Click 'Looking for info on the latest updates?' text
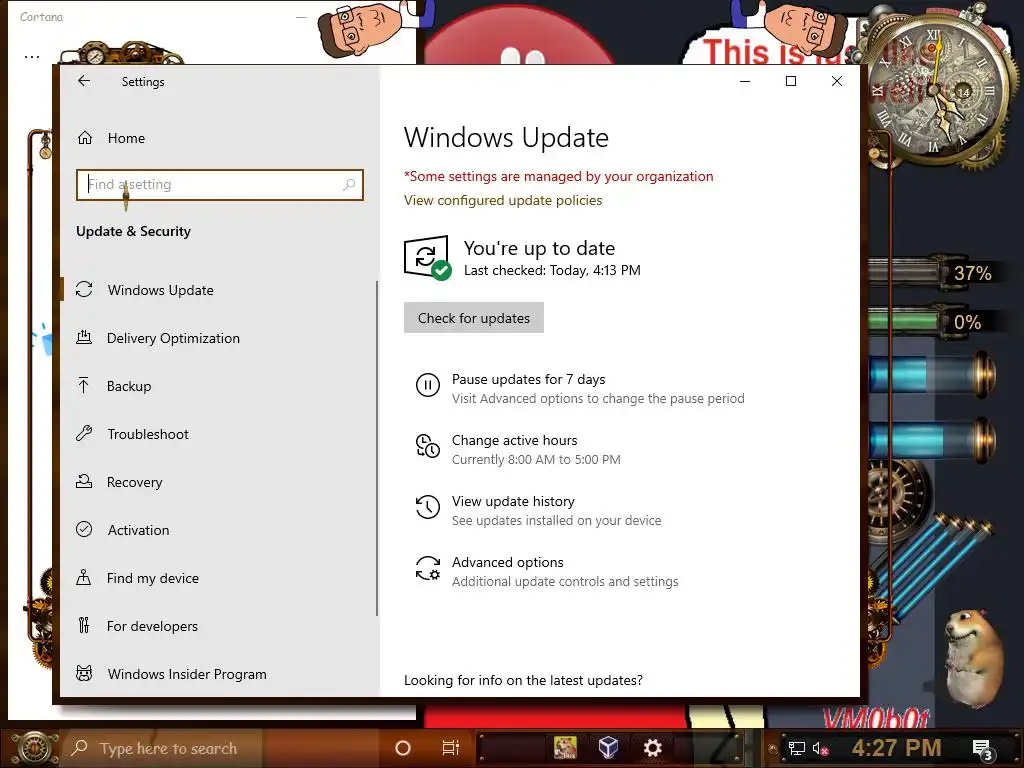Screen dimensions: 1024x768 [x=523, y=680]
